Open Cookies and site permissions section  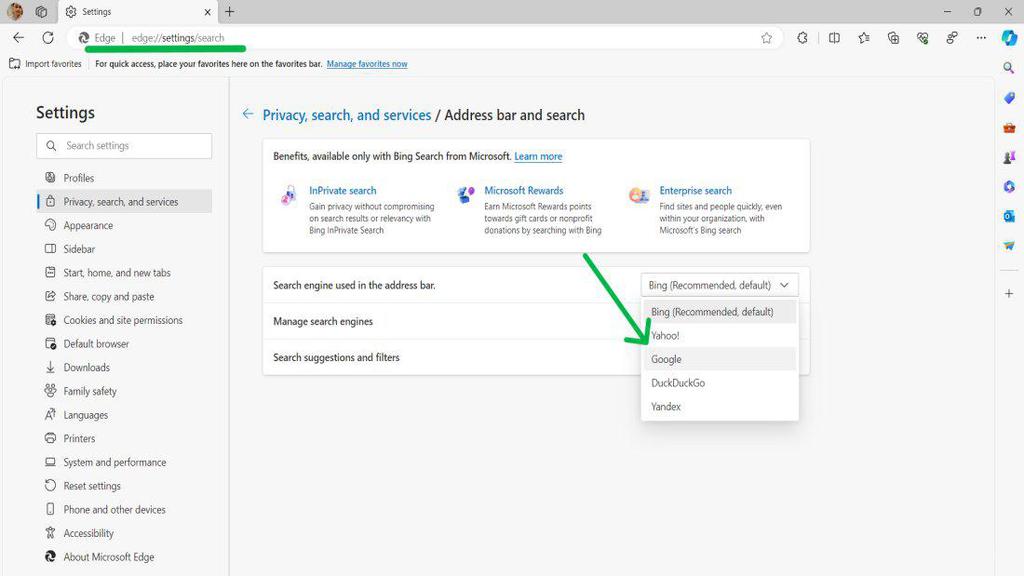(x=124, y=320)
